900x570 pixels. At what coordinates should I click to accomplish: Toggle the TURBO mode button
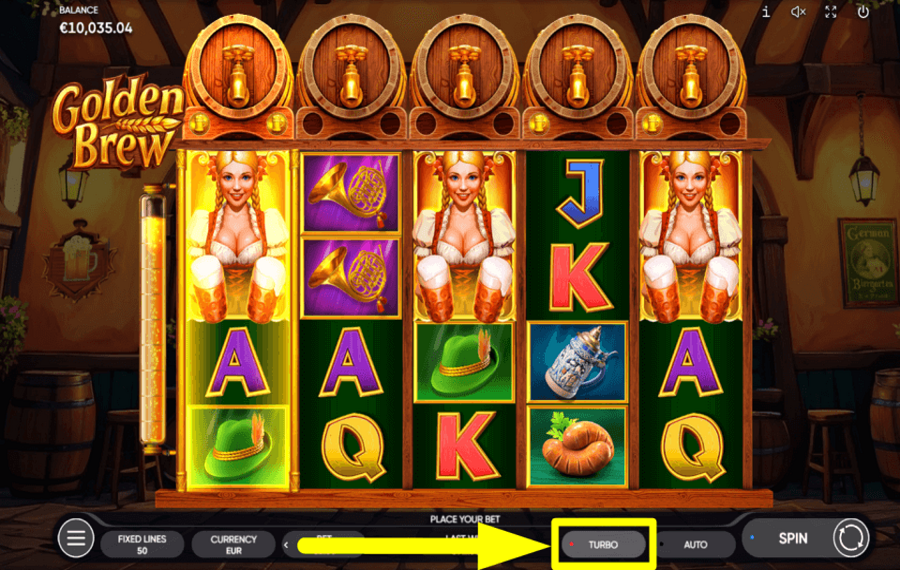(x=603, y=544)
